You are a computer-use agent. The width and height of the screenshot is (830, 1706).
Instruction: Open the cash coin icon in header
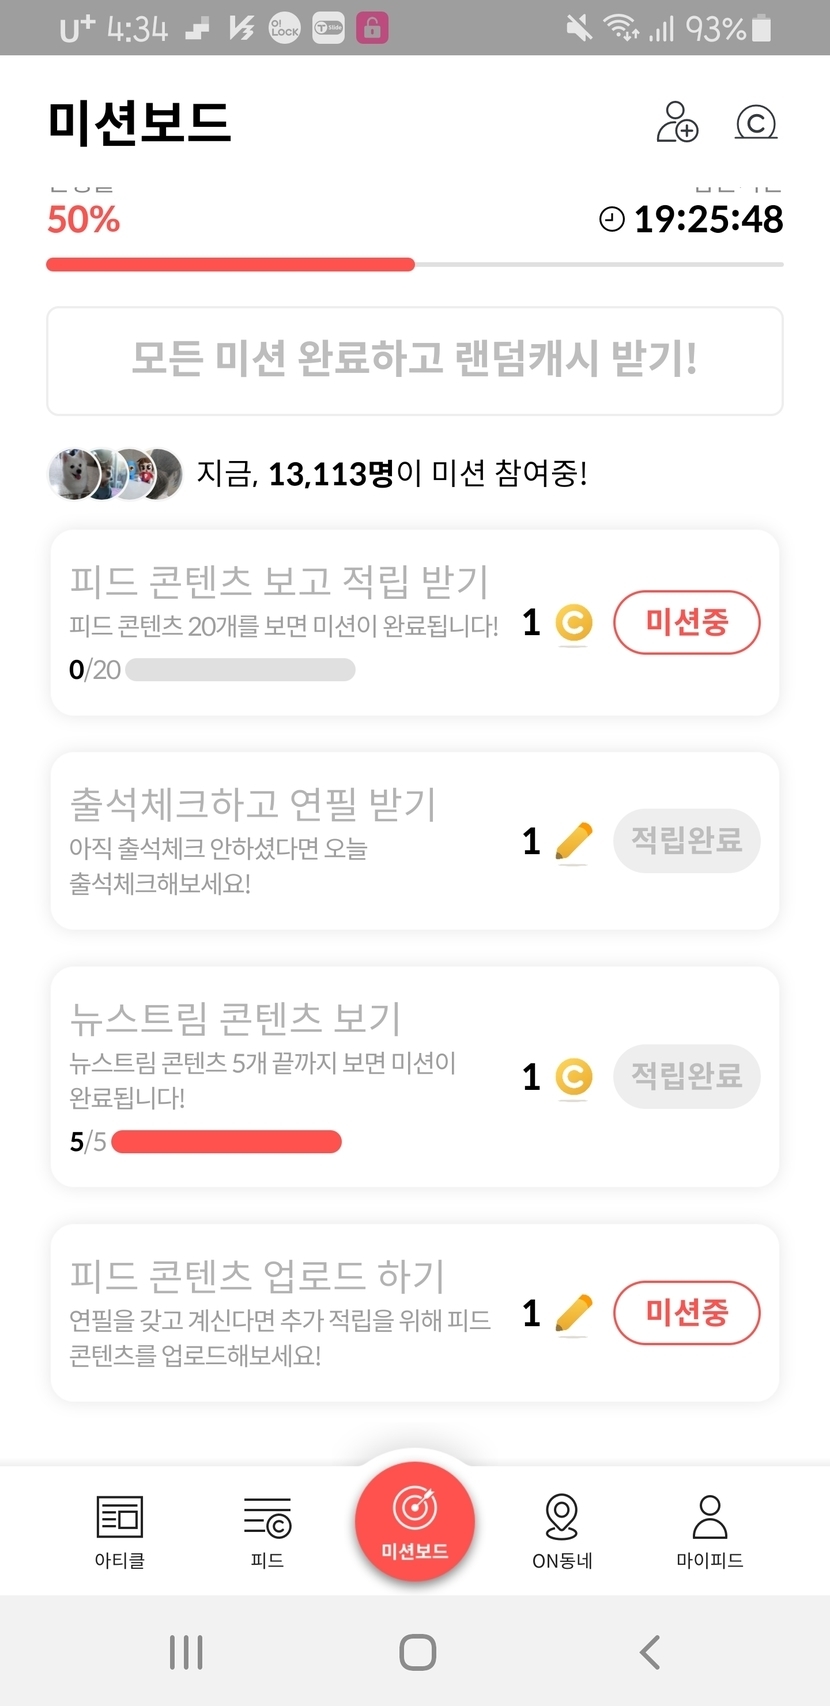coord(756,122)
